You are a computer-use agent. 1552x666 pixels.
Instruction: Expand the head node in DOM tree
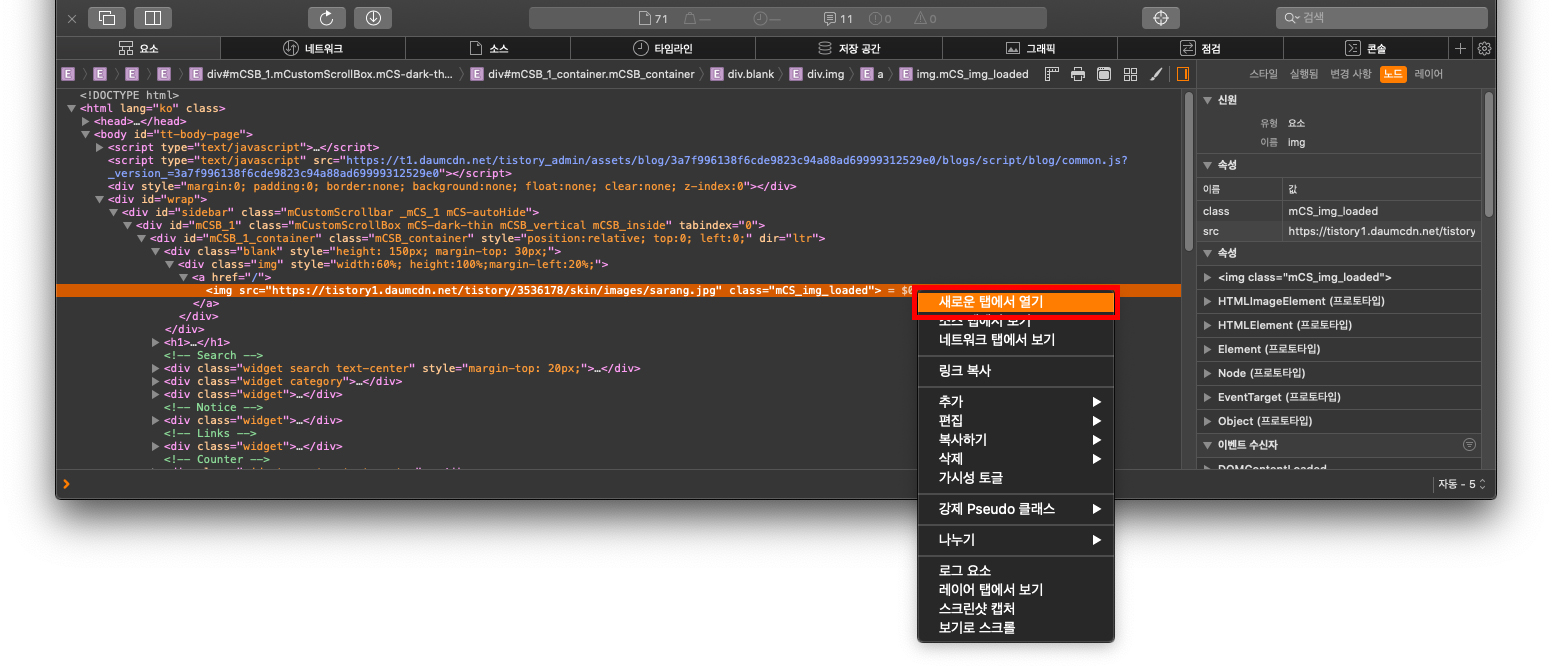click(85, 121)
